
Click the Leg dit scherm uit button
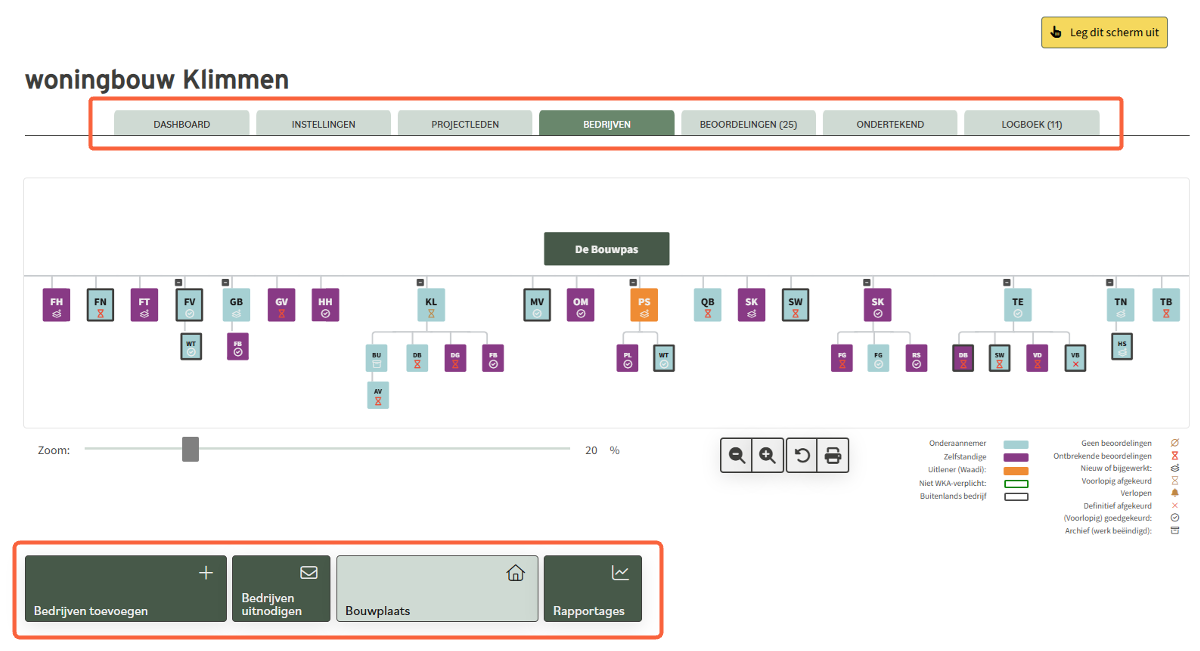pyautogui.click(x=1104, y=32)
